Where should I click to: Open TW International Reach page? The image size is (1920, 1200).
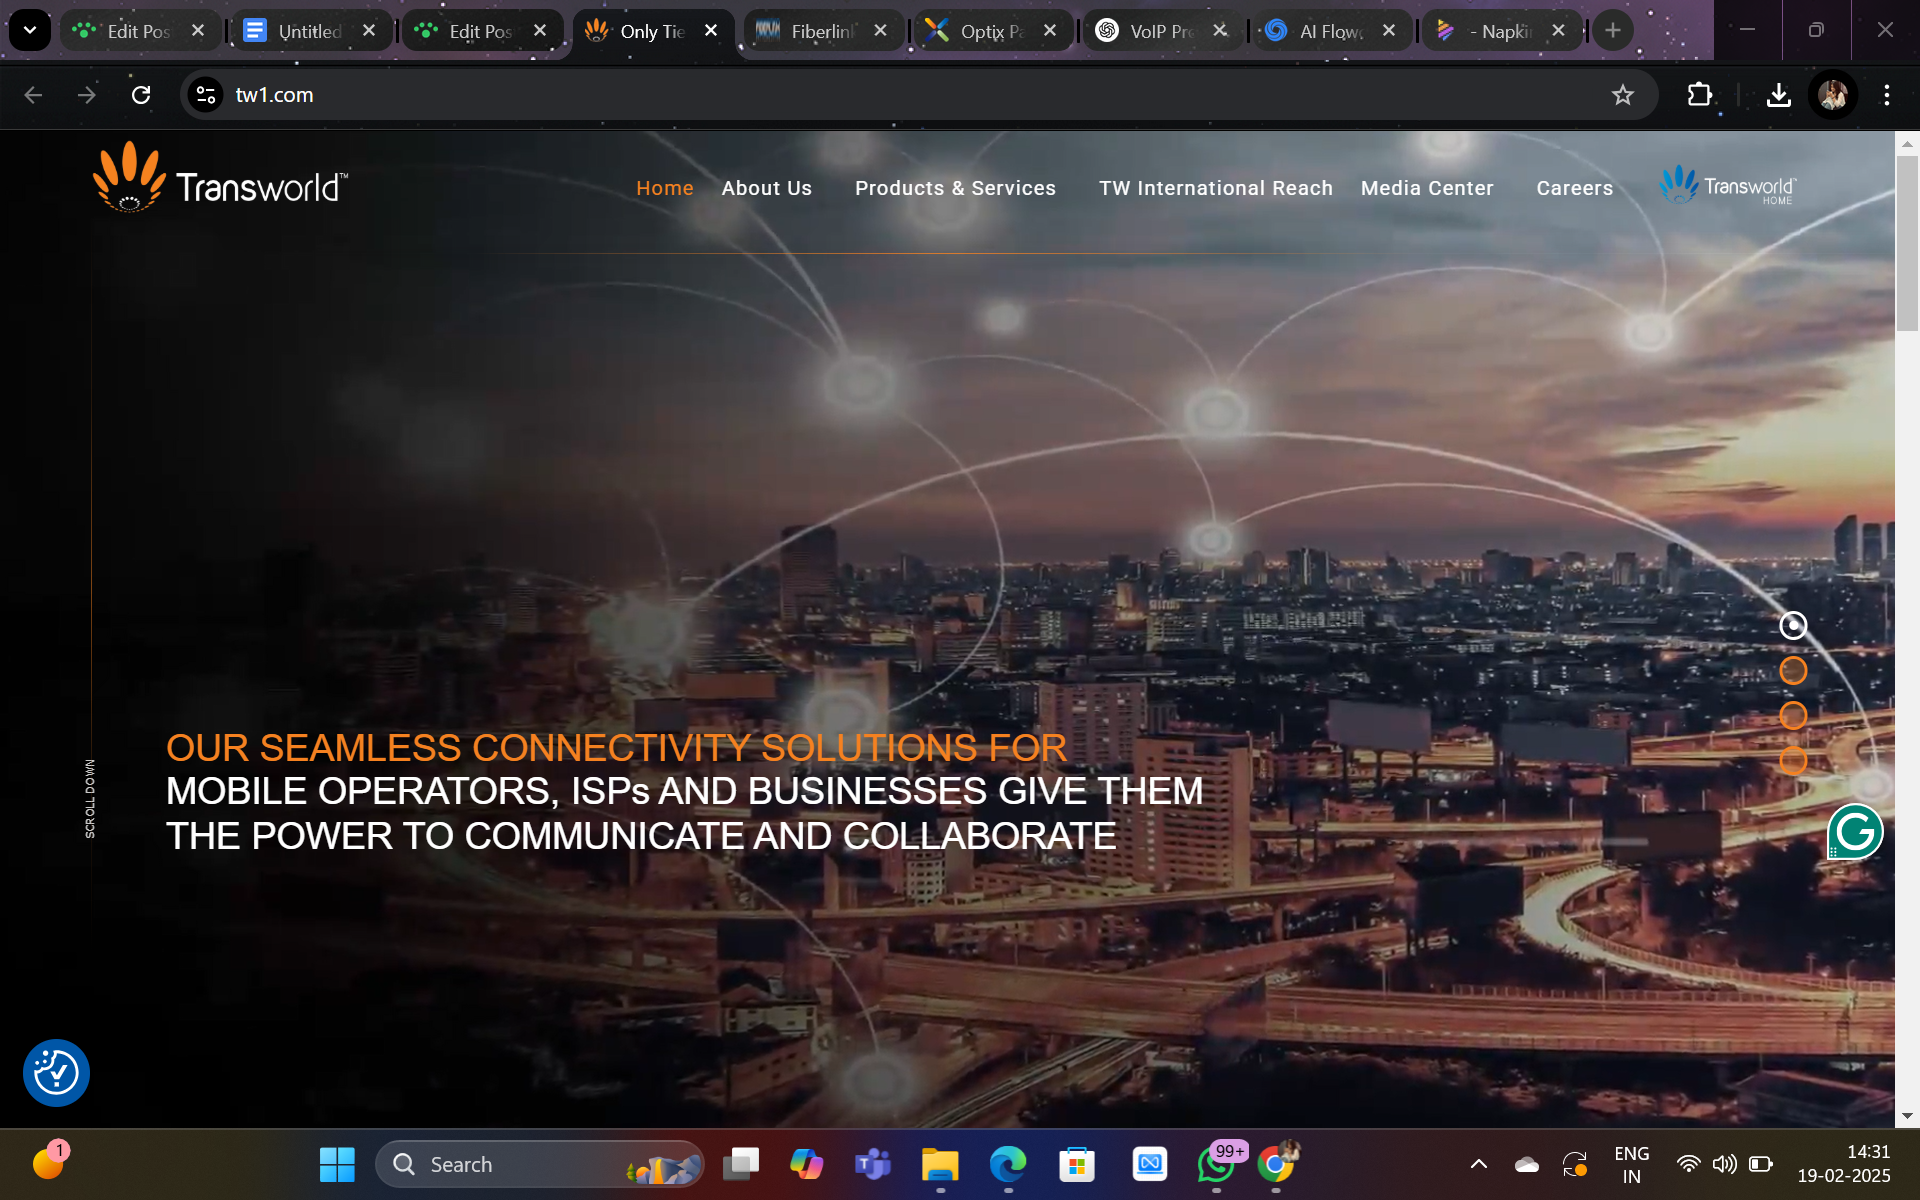click(1216, 188)
